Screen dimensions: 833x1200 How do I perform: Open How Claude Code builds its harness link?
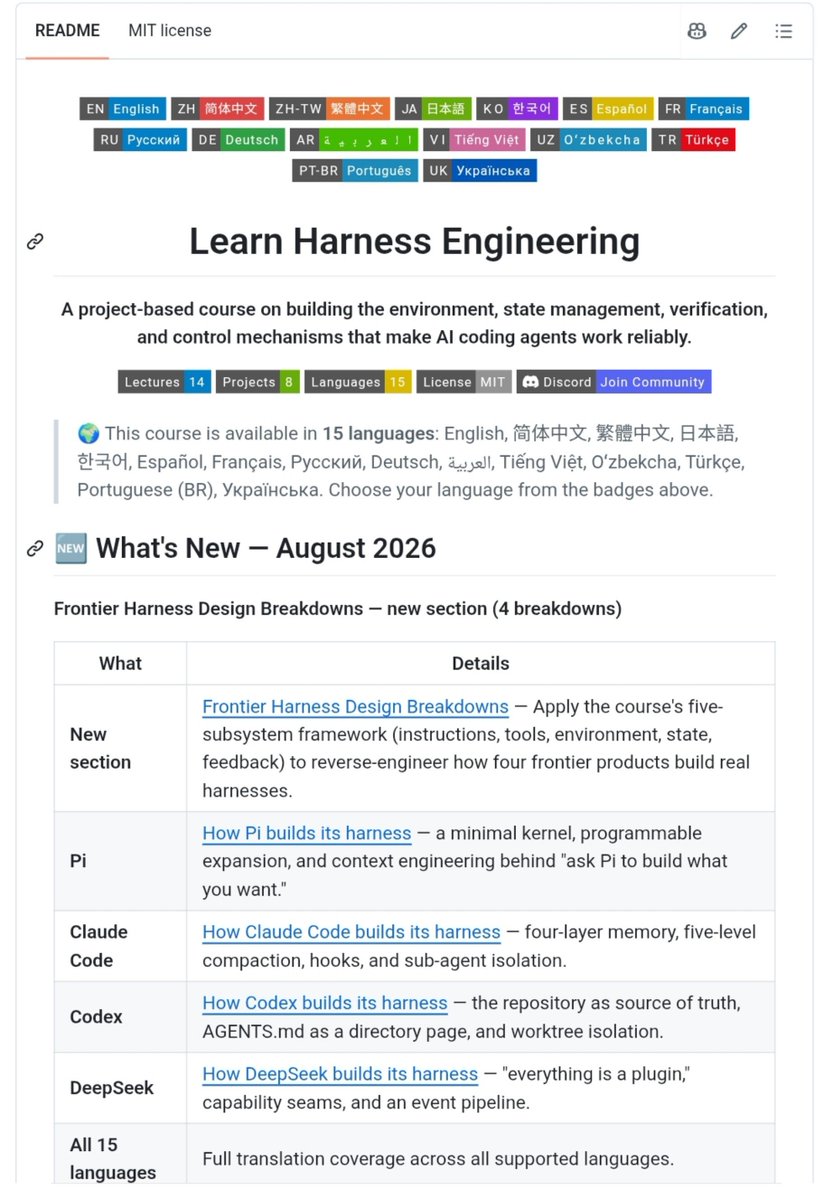(351, 932)
